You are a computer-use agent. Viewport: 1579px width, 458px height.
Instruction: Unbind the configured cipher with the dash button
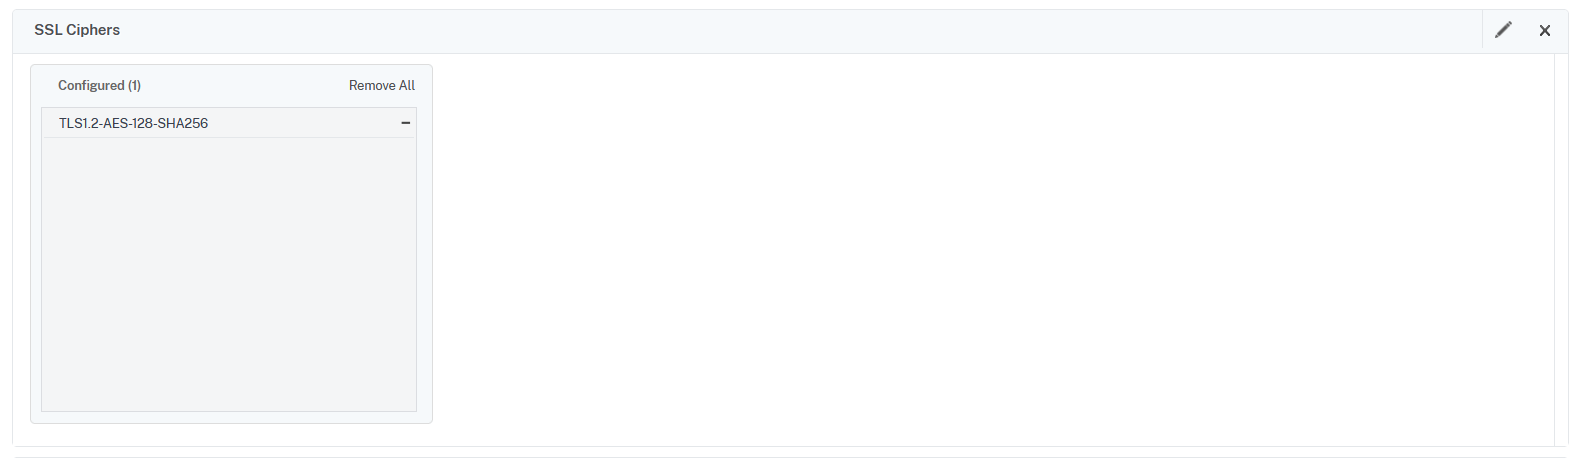click(405, 123)
